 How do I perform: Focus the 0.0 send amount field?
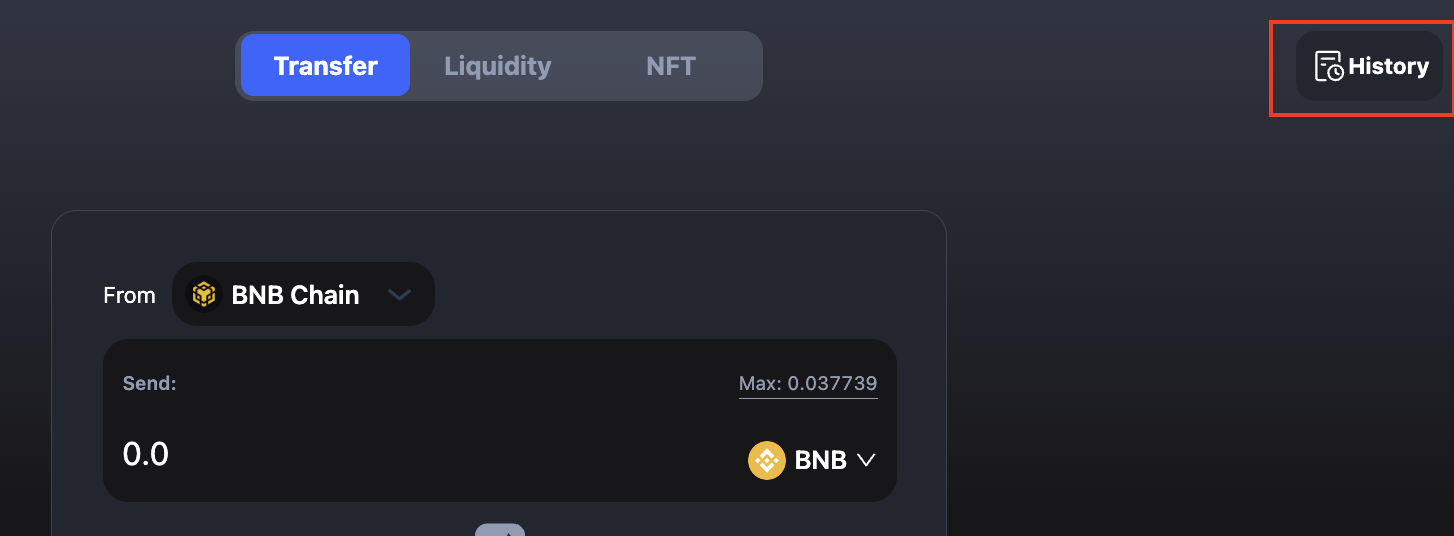146,455
